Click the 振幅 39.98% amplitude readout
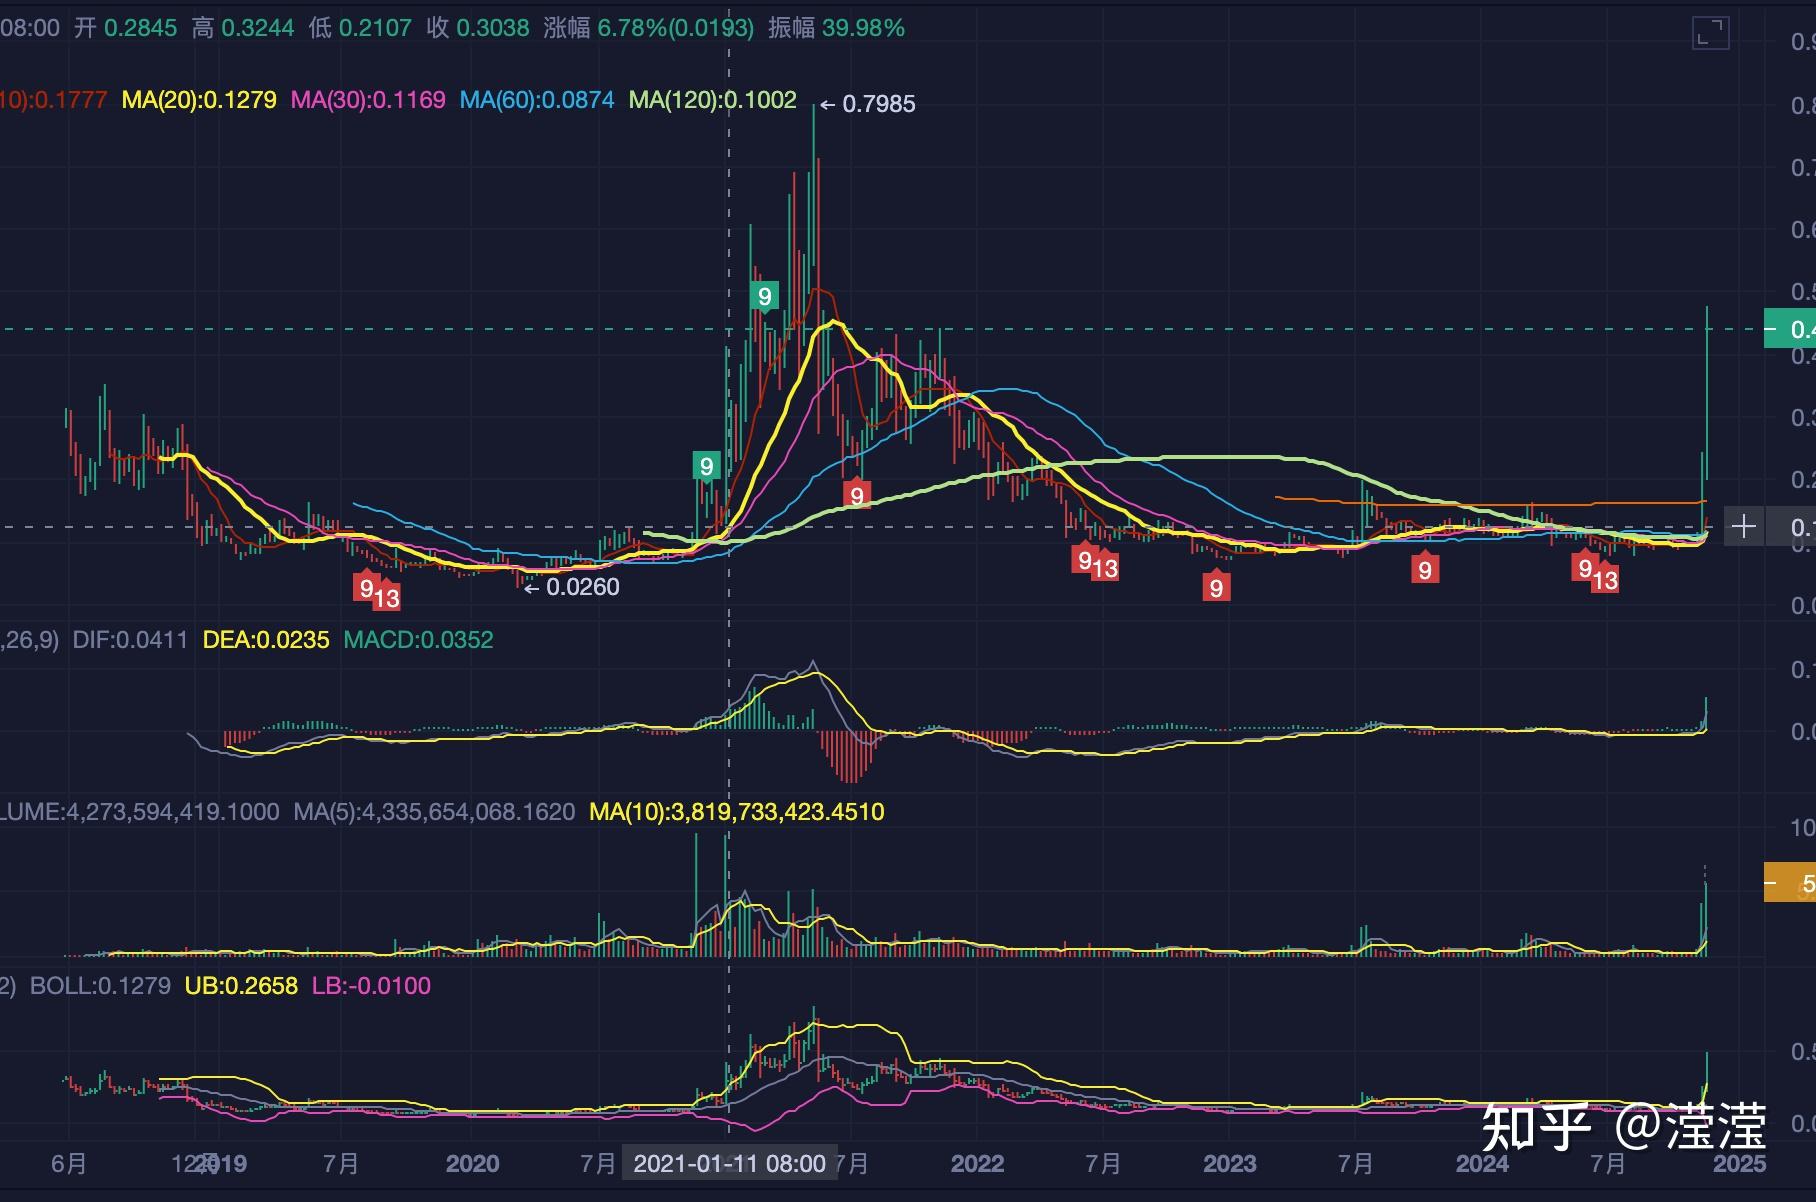 (836, 28)
